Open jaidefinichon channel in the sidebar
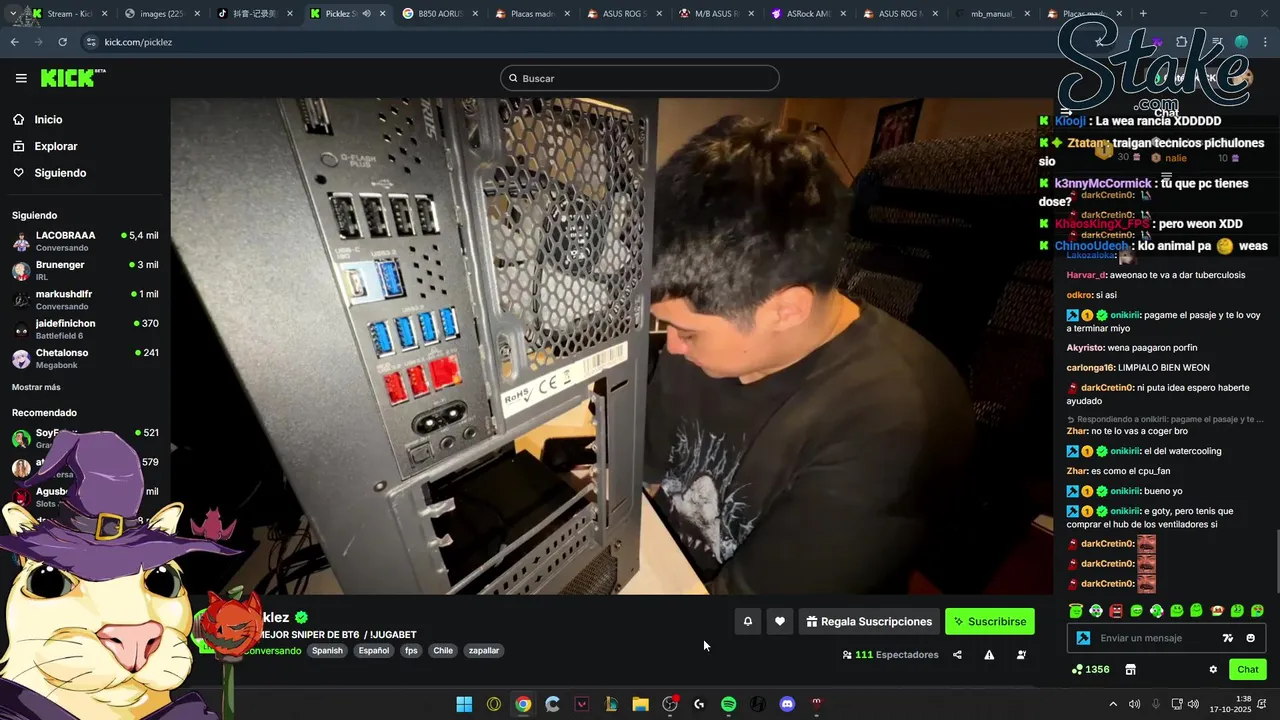This screenshot has height=720, width=1280. pos(85,329)
